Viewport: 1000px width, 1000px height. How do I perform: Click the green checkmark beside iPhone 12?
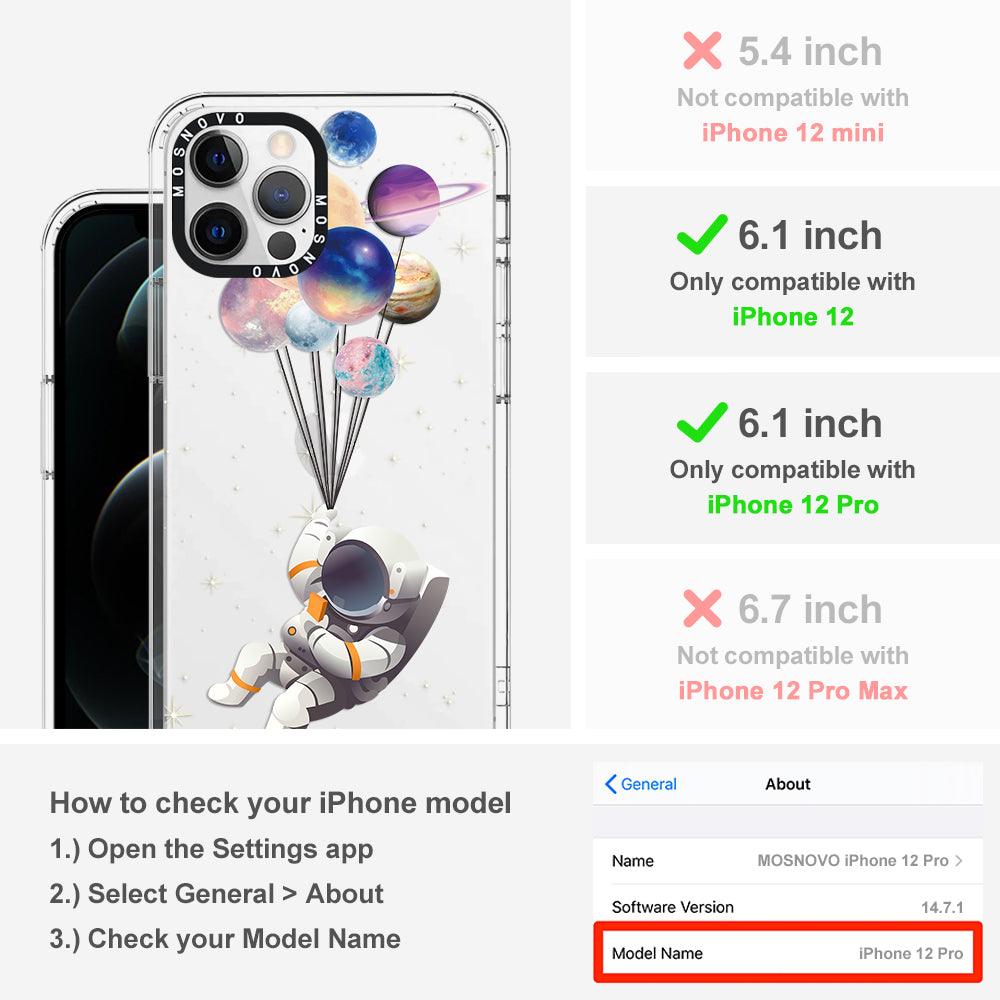click(x=702, y=234)
